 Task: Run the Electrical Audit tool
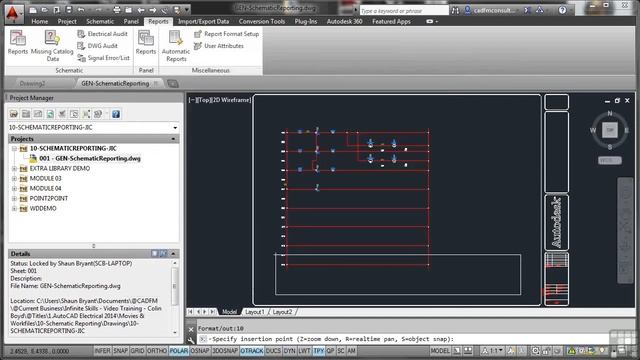[x=102, y=34]
